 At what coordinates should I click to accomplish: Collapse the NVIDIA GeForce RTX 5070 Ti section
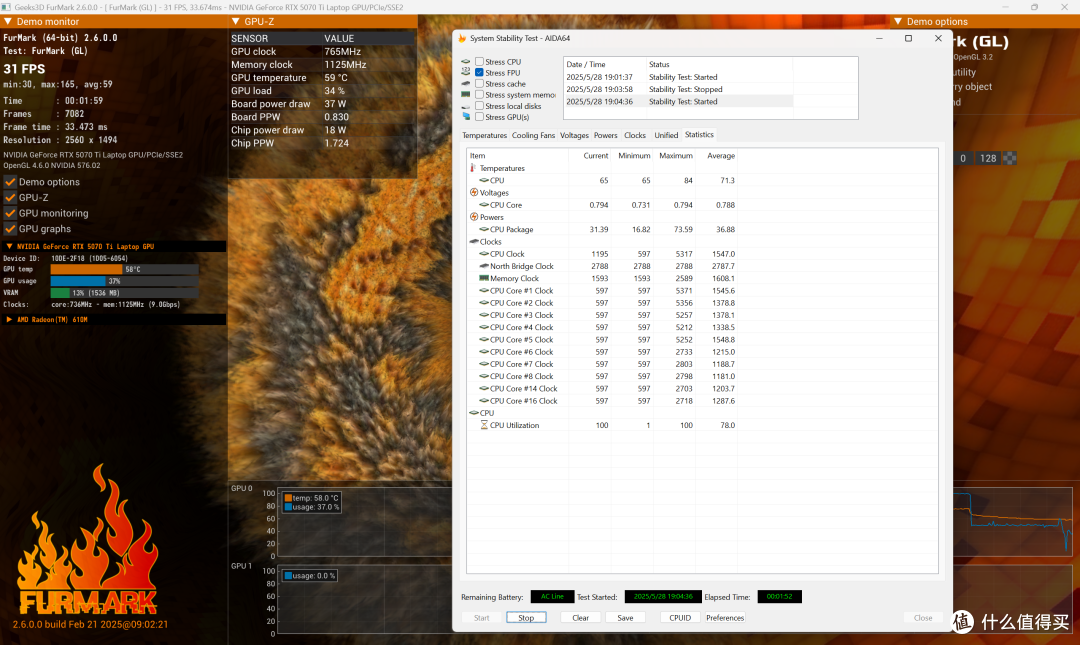tap(10, 246)
